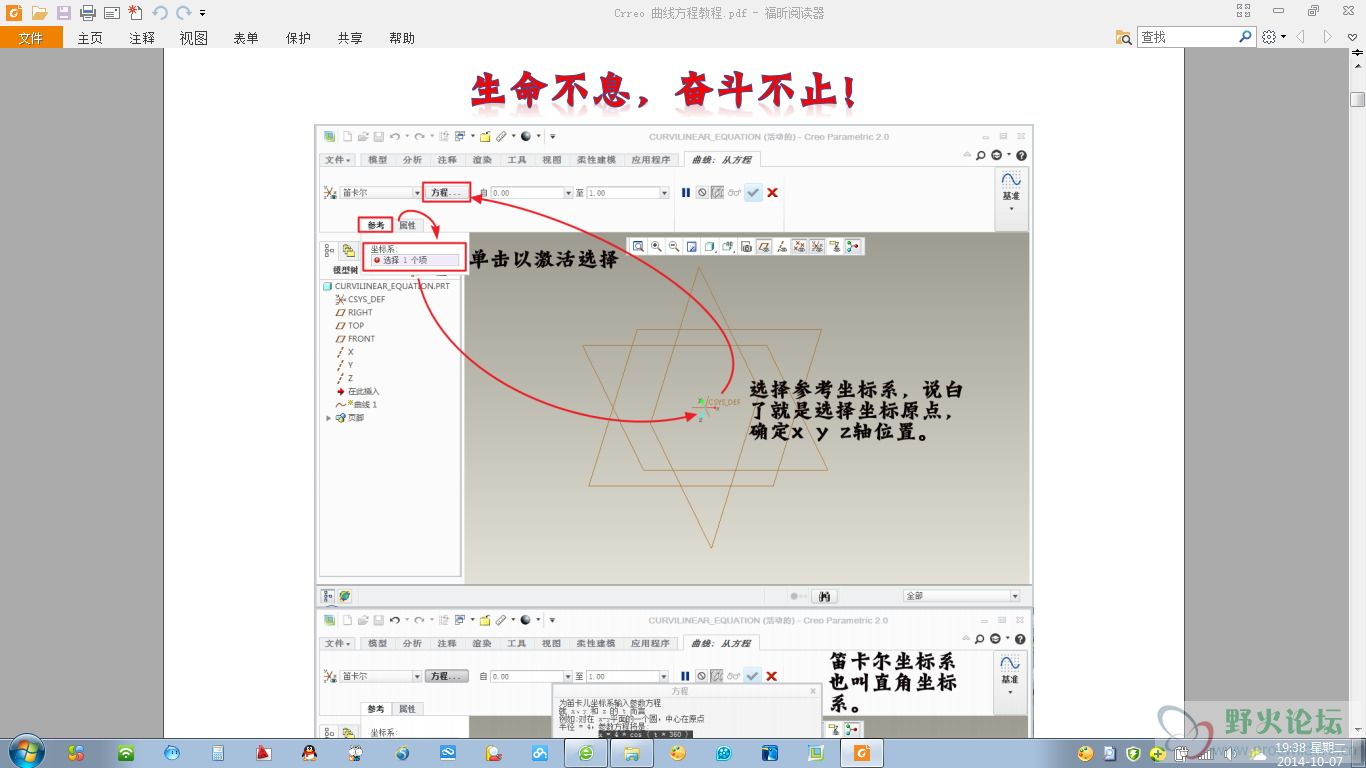Undo the last action in Foxit

click(x=159, y=13)
